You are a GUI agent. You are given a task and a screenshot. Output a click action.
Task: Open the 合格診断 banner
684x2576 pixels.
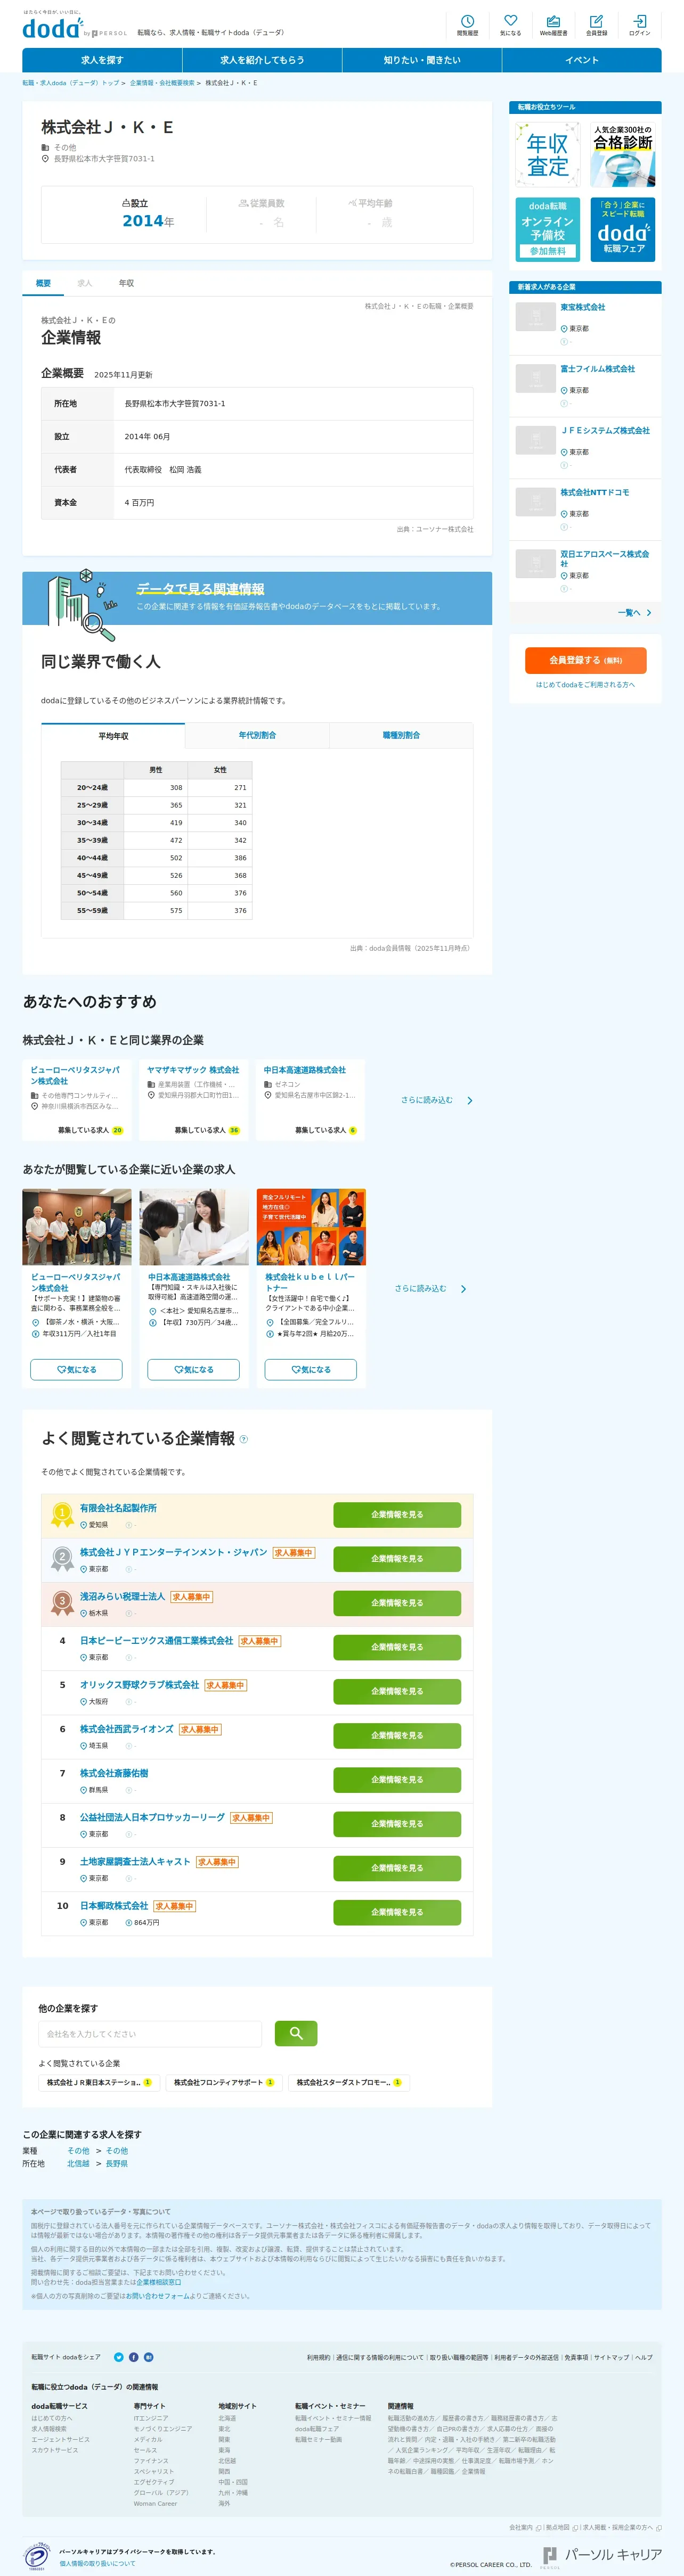click(x=622, y=154)
